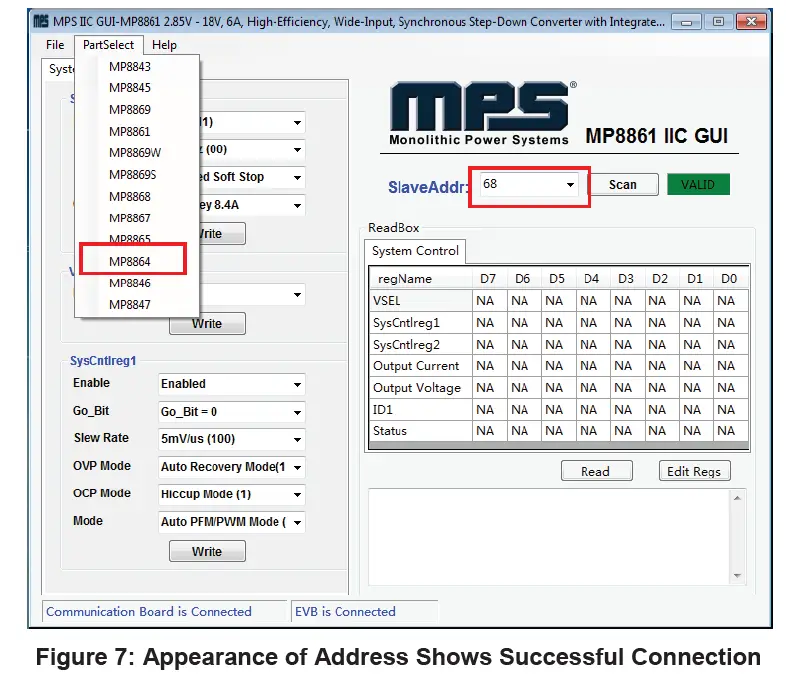Open the File menu
Image resolution: width=786 pixels, height=677 pixels.
tap(55, 45)
